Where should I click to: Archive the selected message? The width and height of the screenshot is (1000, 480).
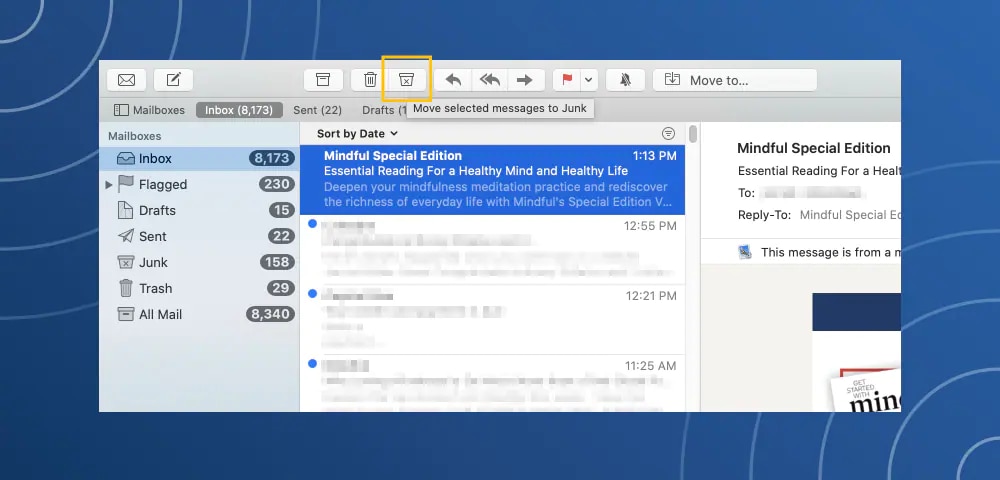(x=323, y=80)
